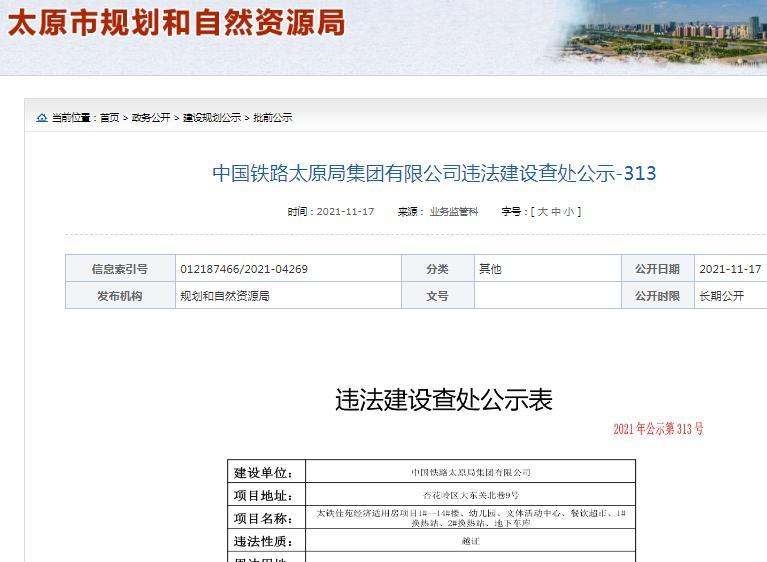
Task: Click the 公开日期 header cell
Action: (658, 269)
